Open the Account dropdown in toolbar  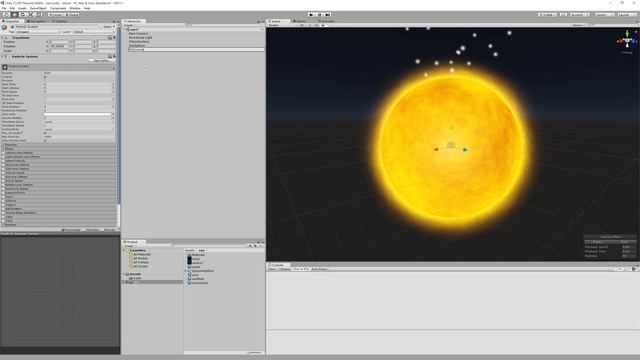pos(580,15)
